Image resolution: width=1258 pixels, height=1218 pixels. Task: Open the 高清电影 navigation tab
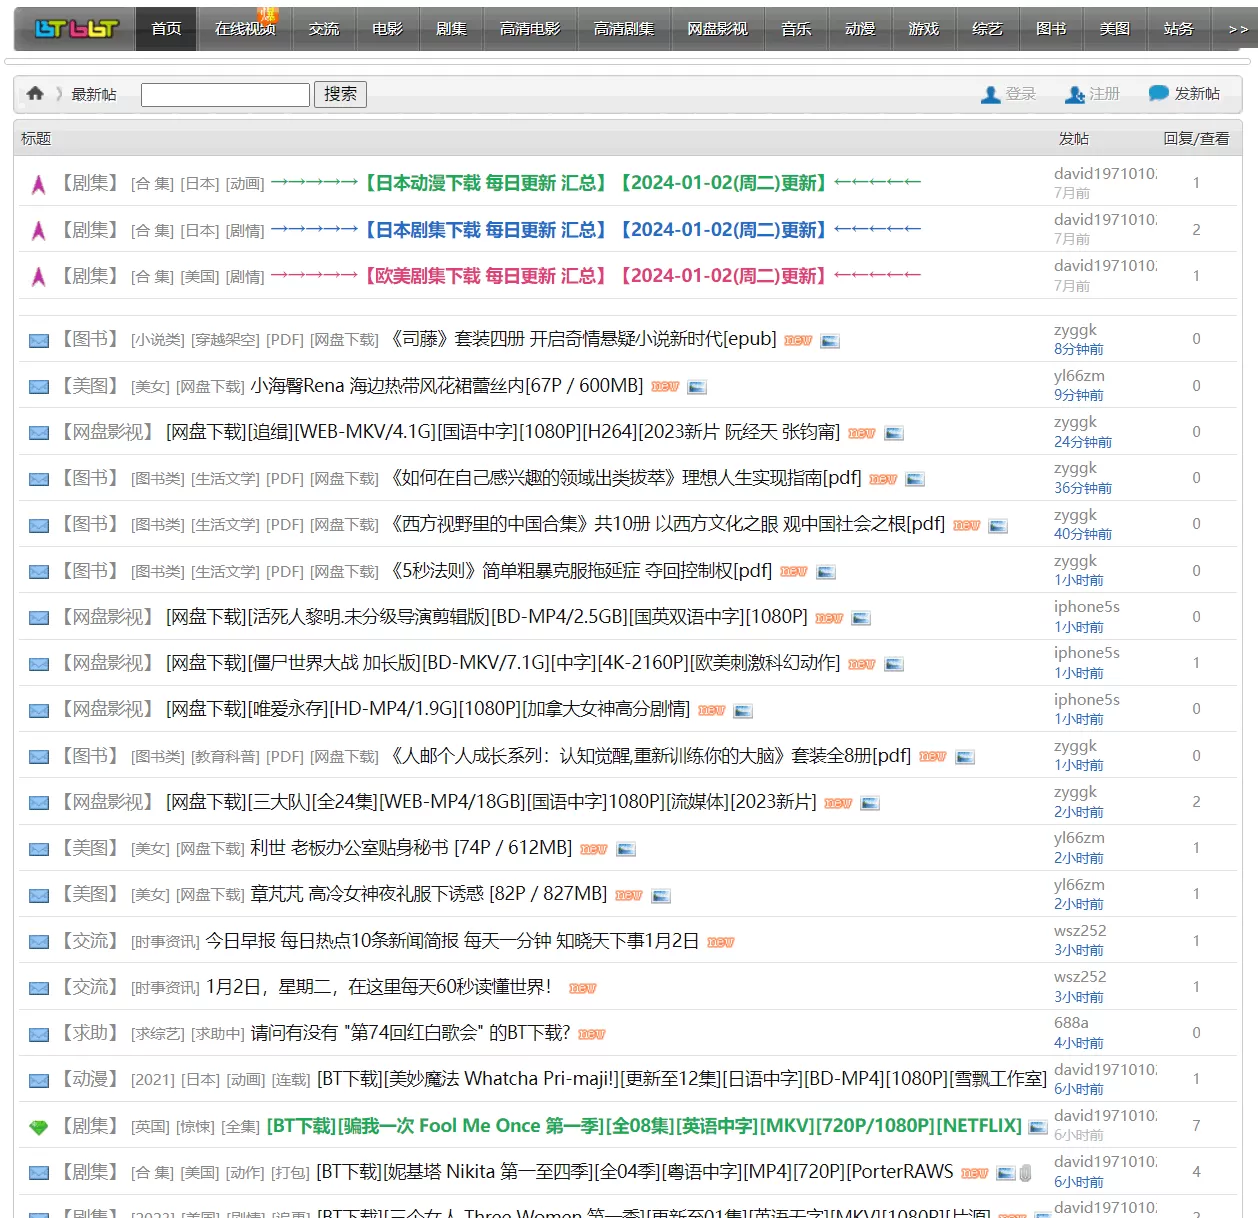(530, 29)
